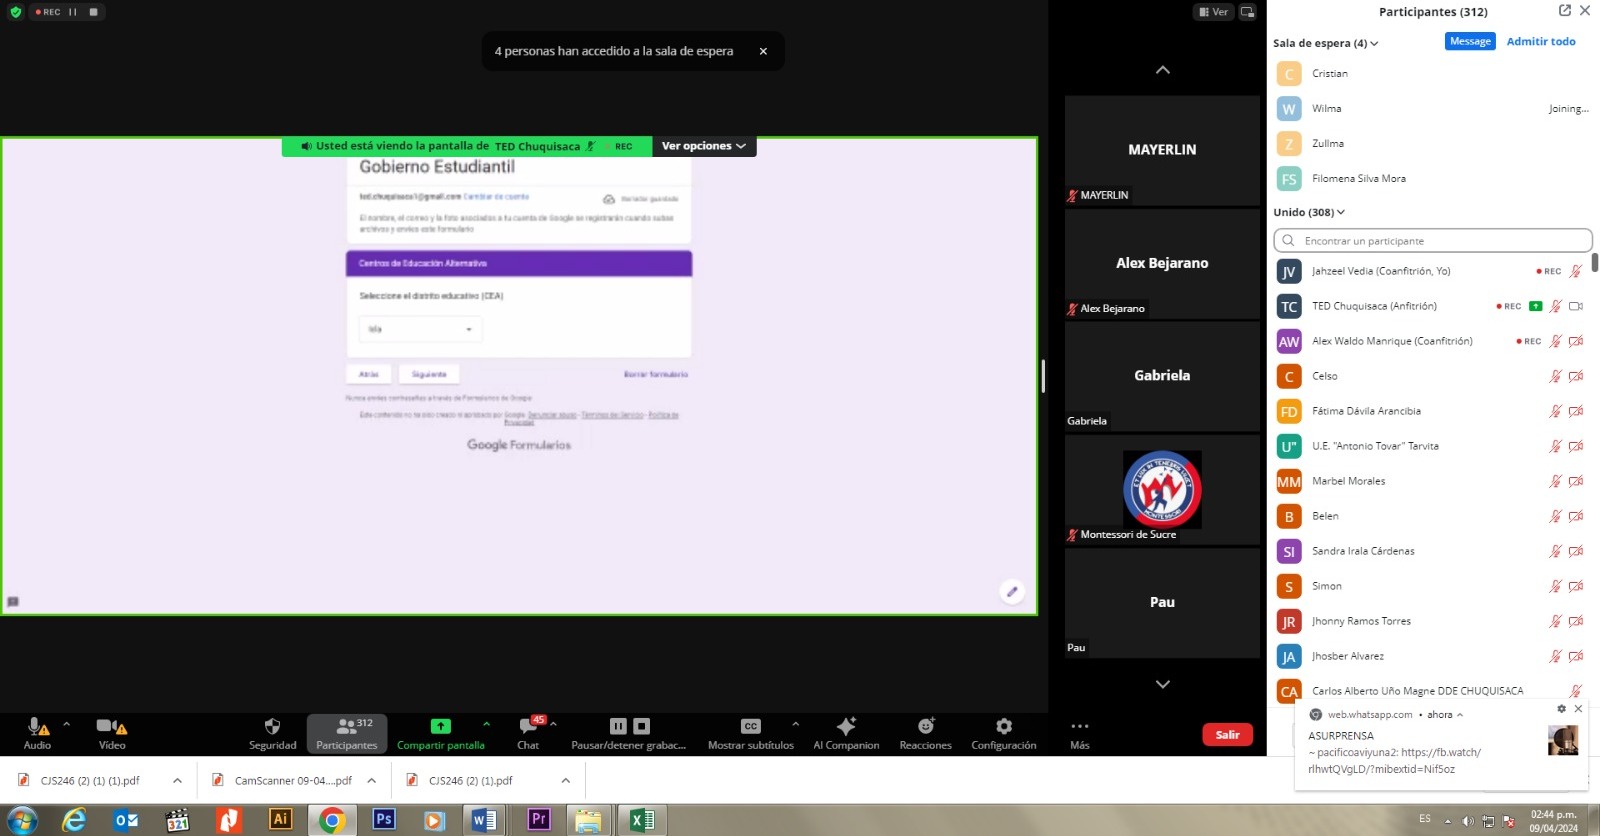Select MAYERLIN video tile

[x=1162, y=150]
